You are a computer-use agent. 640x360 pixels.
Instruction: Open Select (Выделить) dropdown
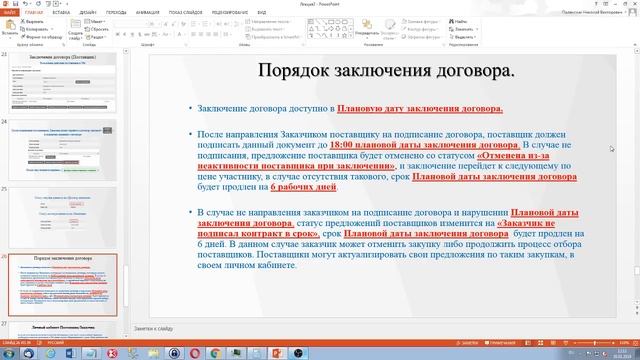point(463,37)
